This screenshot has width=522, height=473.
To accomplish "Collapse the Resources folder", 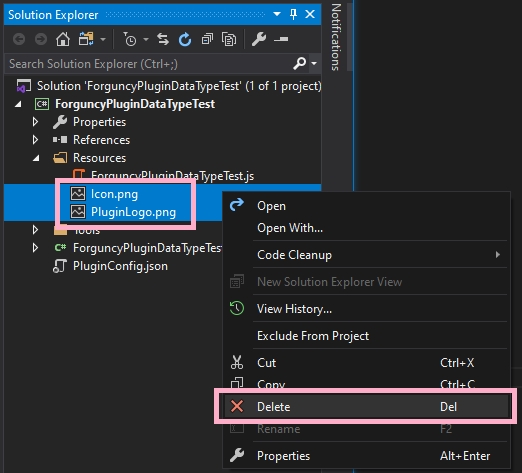I will point(36,158).
